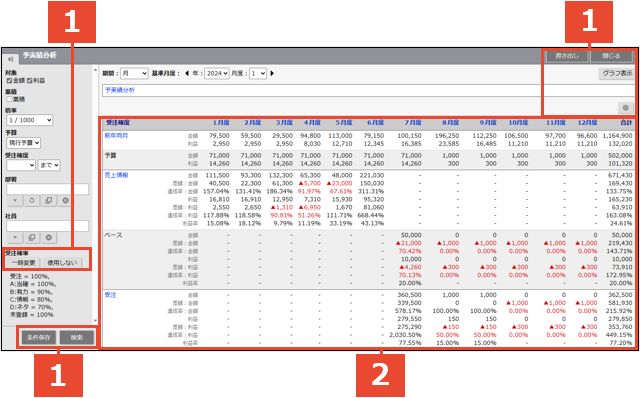Open the 部署 picker window icon
Screen dimensions: 640x398
[49, 200]
